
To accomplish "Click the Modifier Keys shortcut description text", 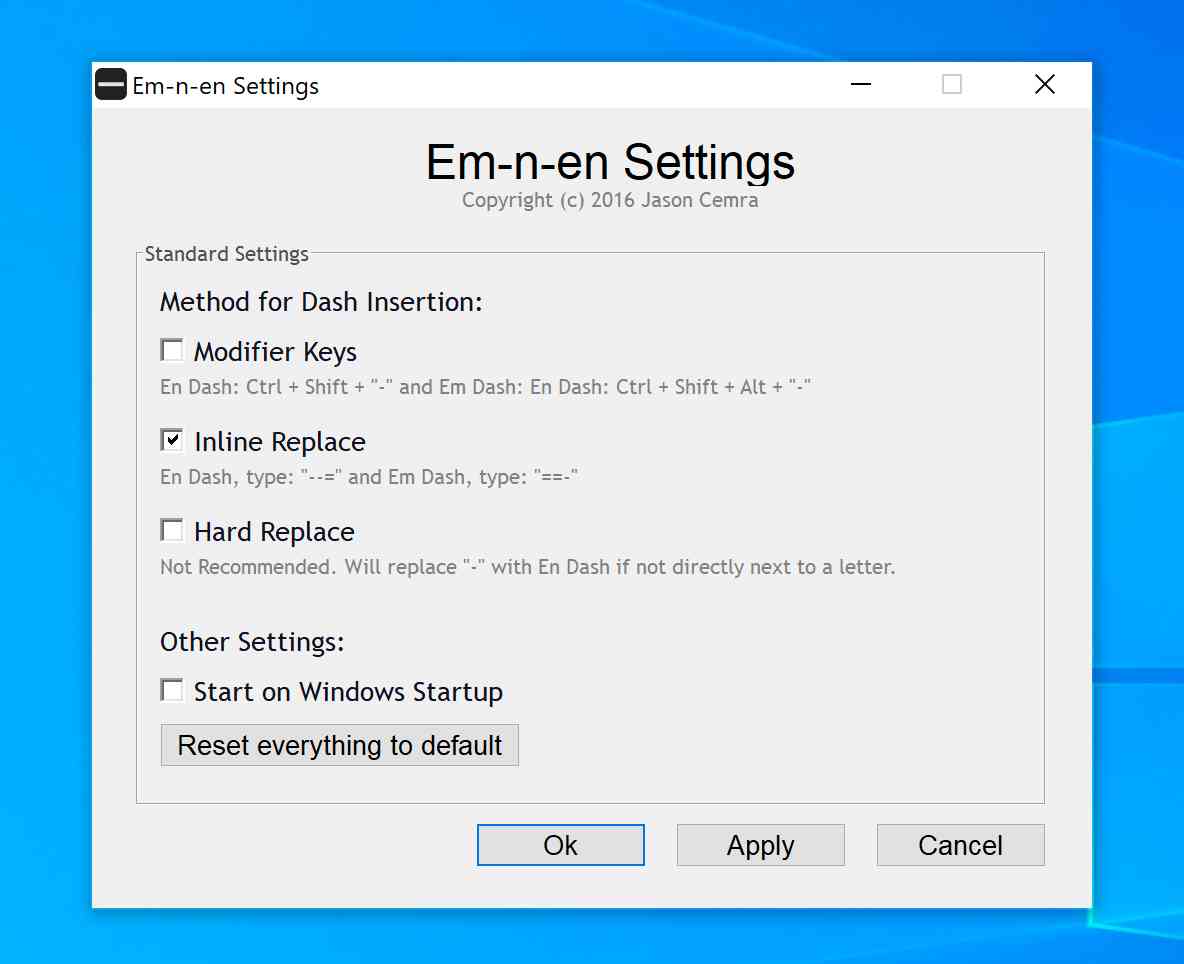I will [x=486, y=387].
